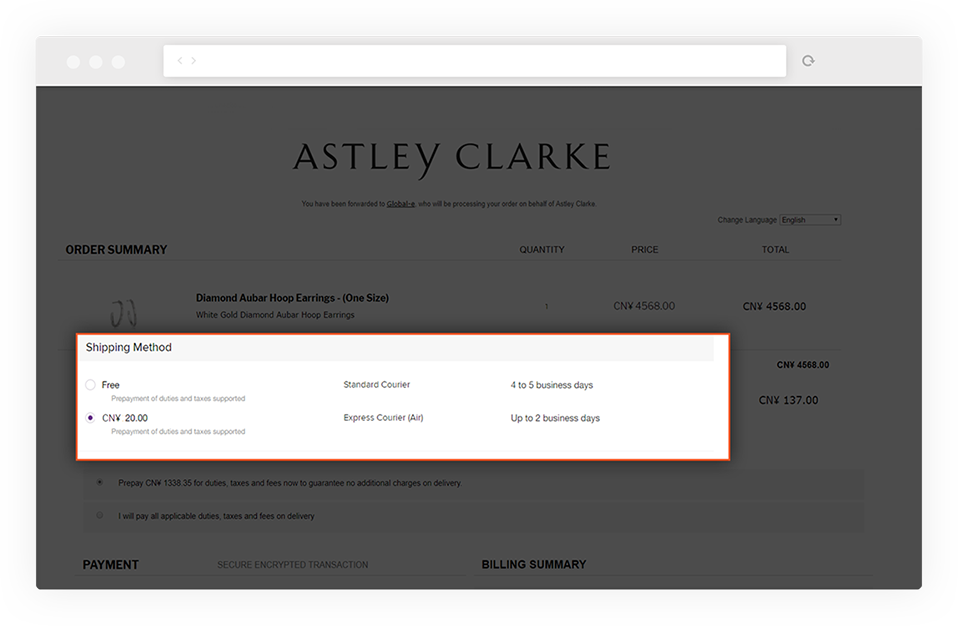Image resolution: width=958 pixels, height=626 pixels.
Task: Select the CN¥ 20.00 Express Courier option
Action: 90,418
